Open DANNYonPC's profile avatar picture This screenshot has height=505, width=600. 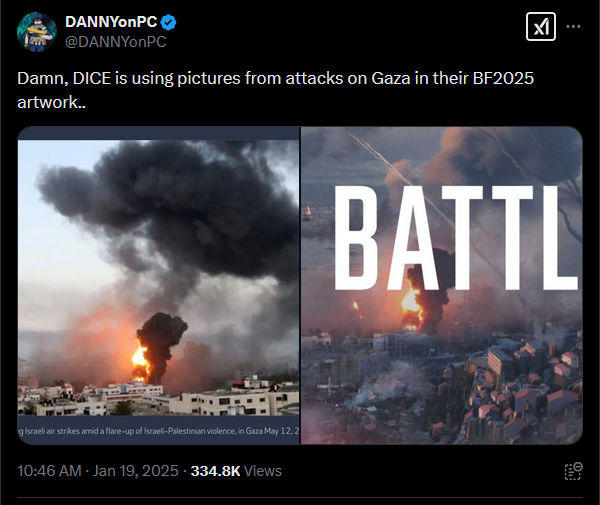(x=37, y=32)
